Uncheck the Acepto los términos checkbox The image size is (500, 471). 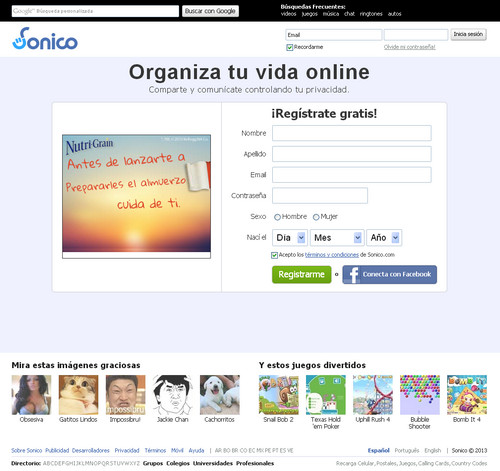tap(274, 255)
